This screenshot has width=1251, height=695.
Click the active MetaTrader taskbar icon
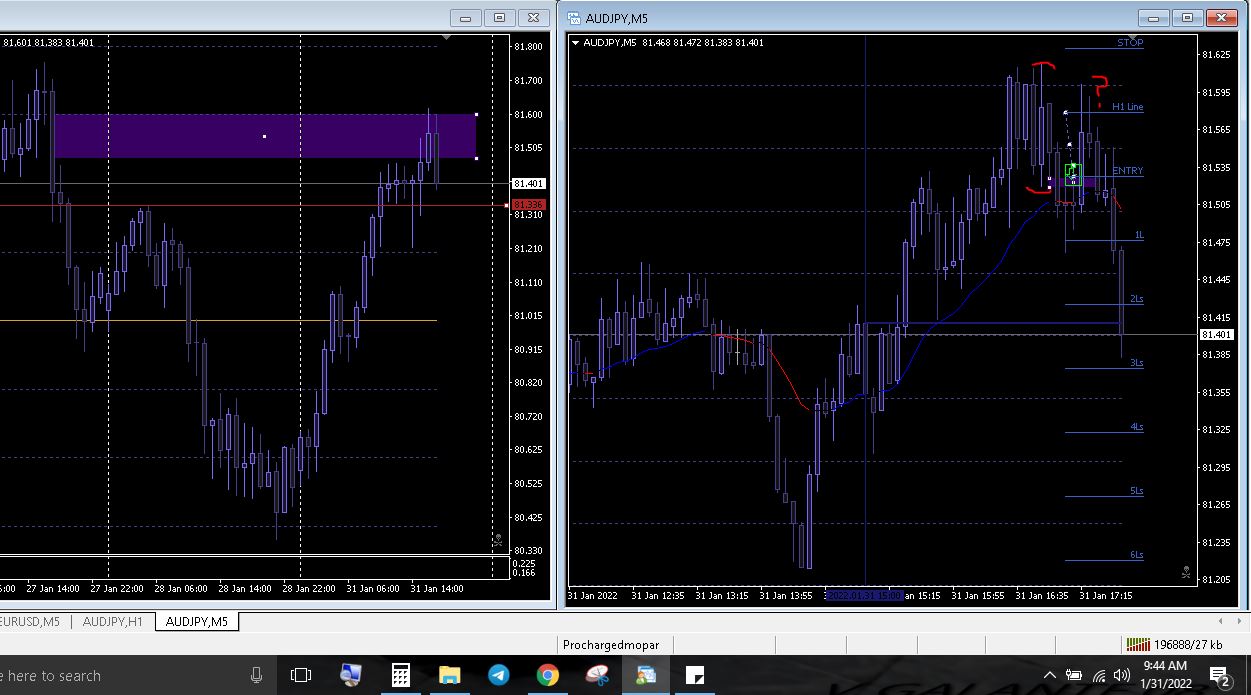tap(646, 676)
